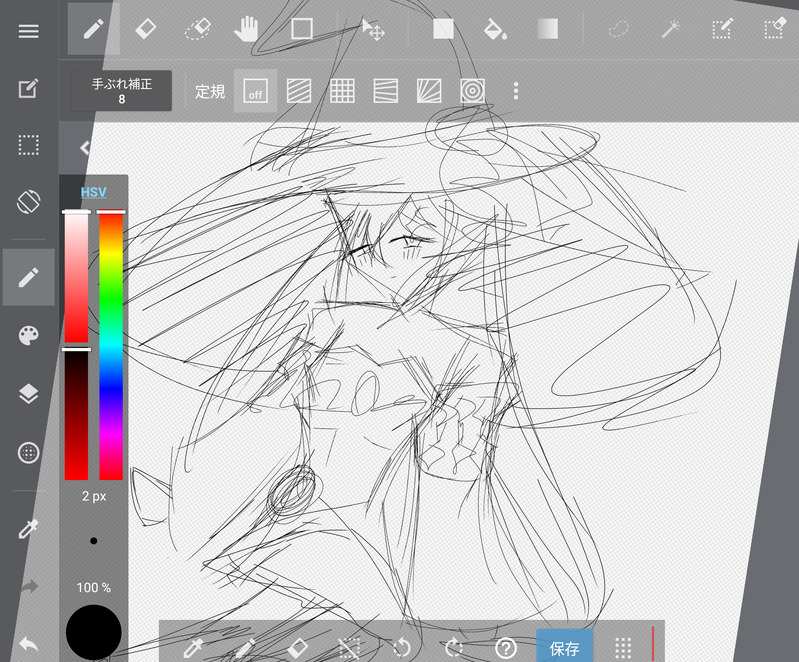Pick the filled rectangle tool

443,29
